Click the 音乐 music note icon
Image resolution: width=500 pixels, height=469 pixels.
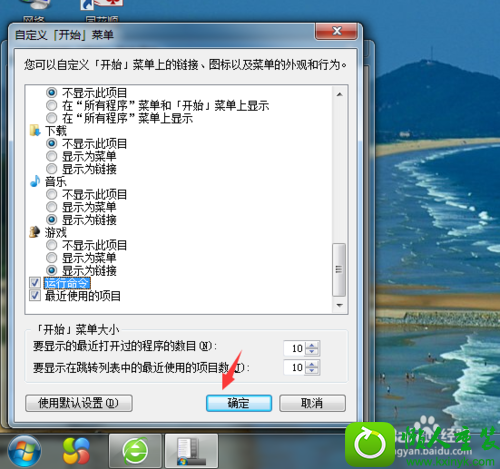coord(35,181)
